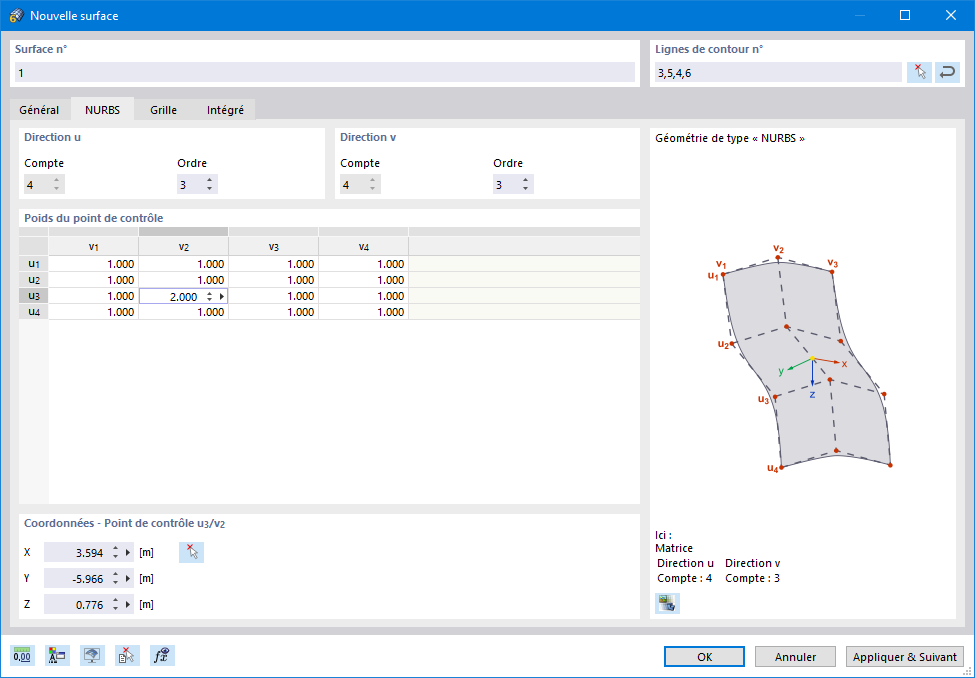
Task: Click the application icon in title bar
Action: 17,16
